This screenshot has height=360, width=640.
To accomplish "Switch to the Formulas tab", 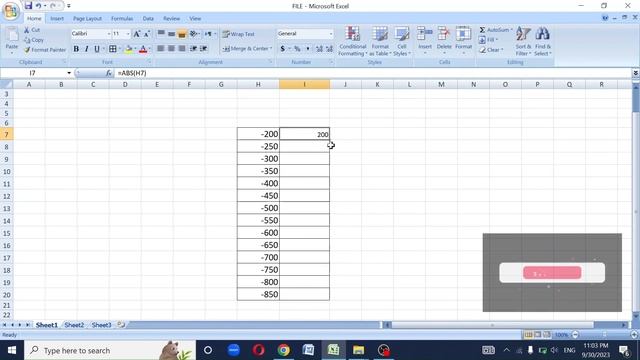I will [122, 19].
